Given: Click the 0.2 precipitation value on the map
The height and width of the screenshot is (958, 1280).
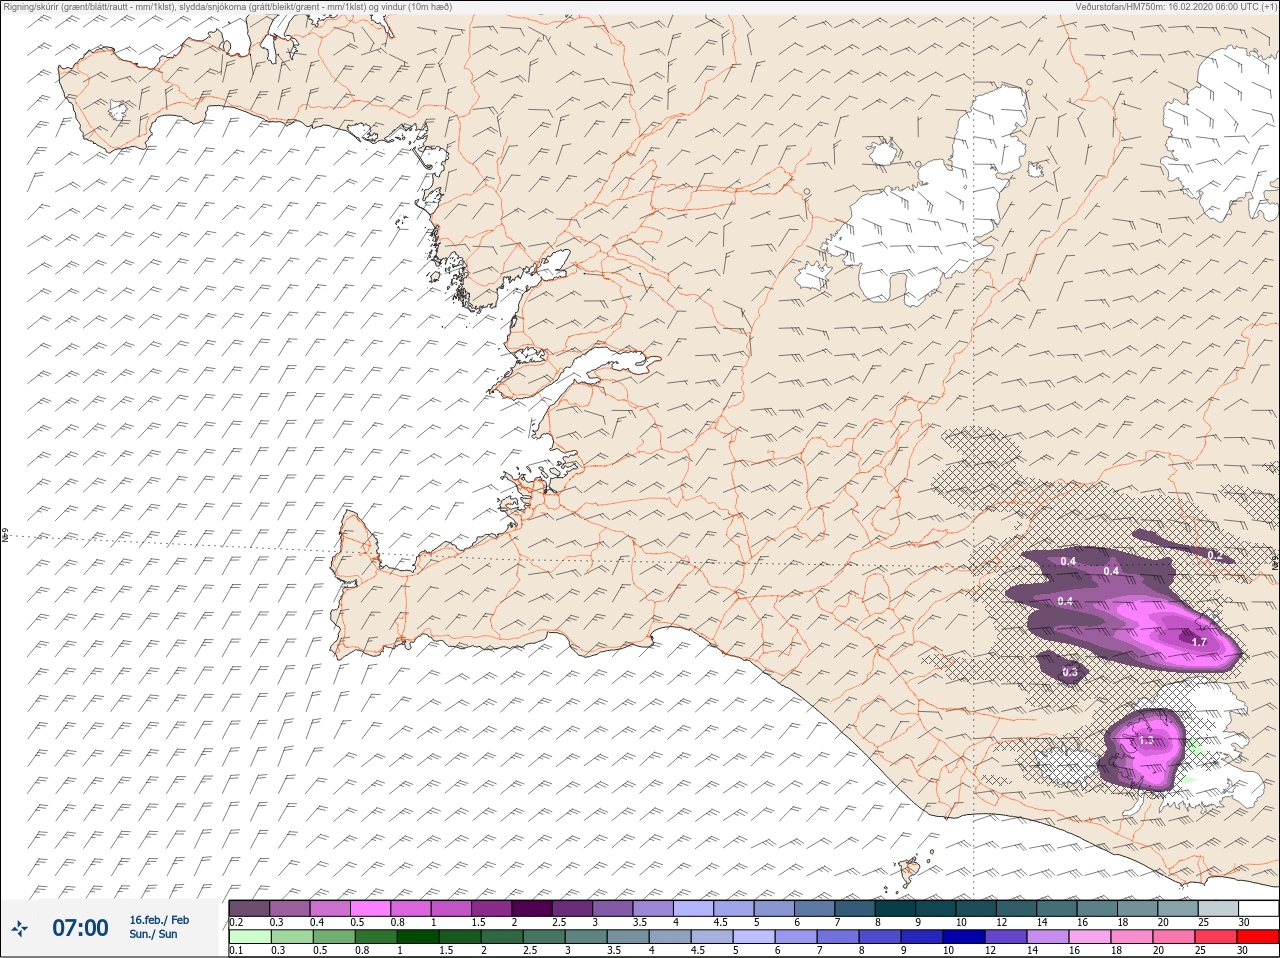Looking at the screenshot, I should (1215, 555).
